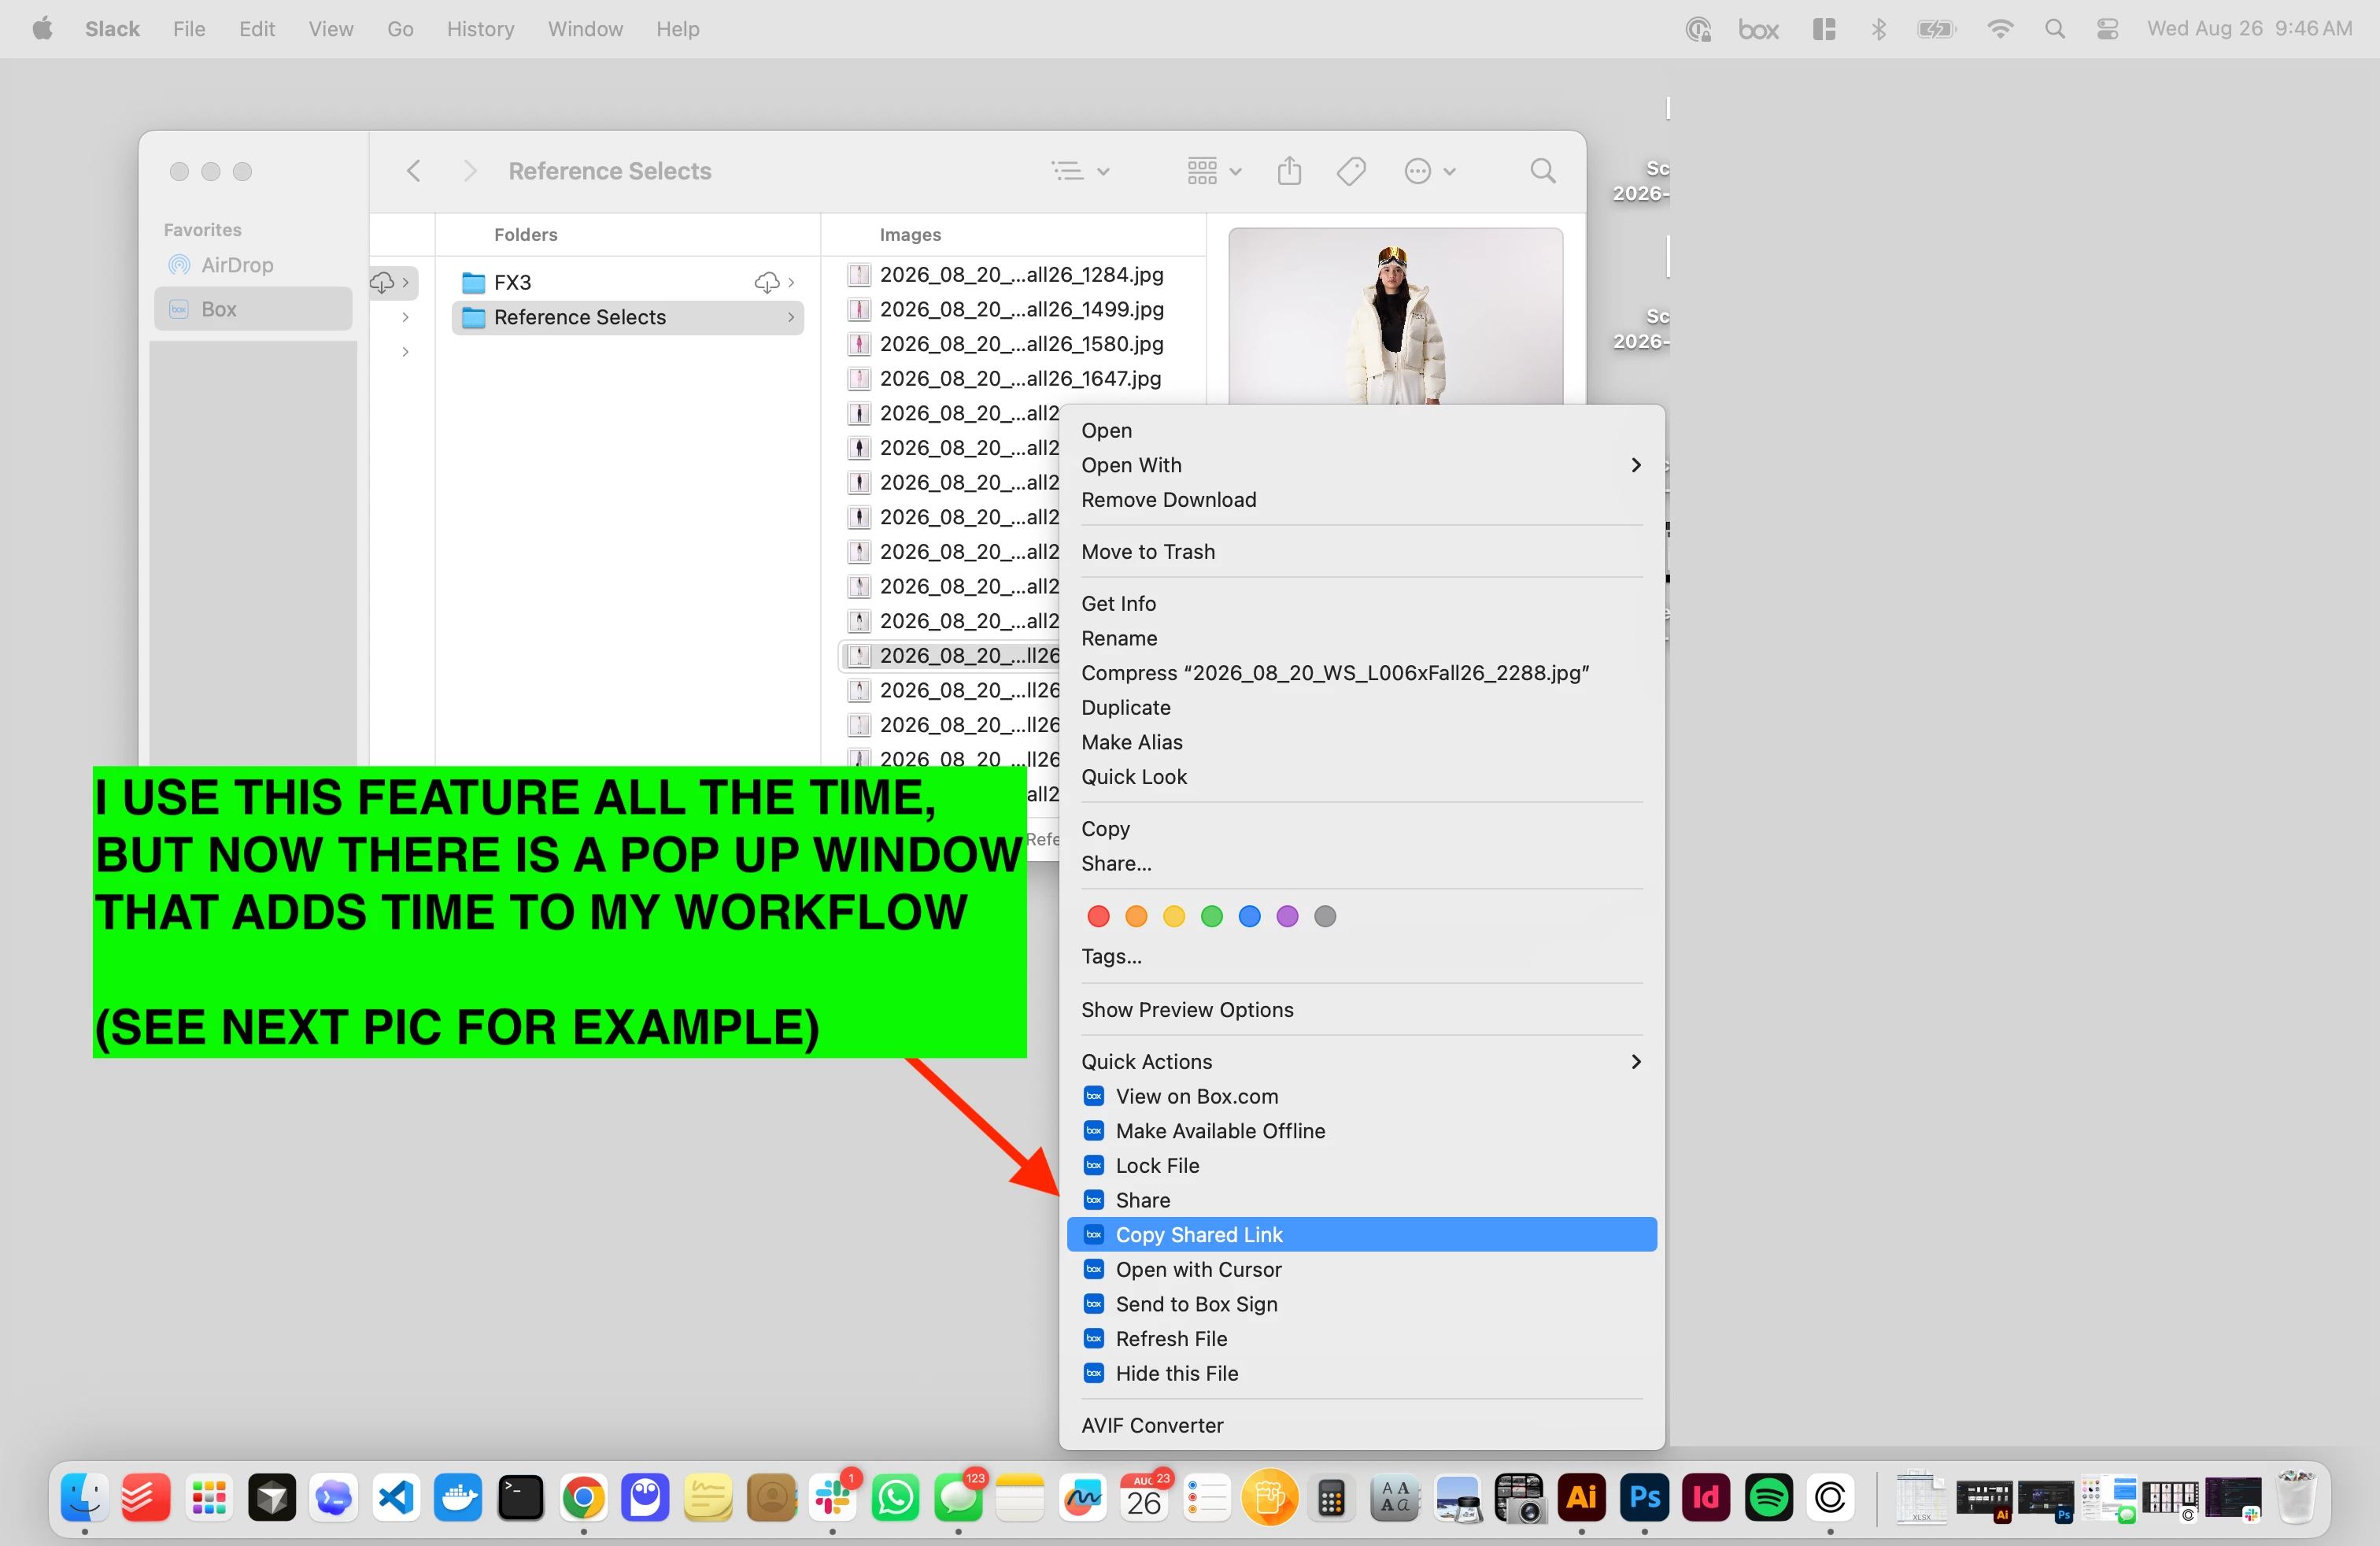This screenshot has height=1546, width=2380.
Task: Choose Move to Trash
Action: [x=1362, y=551]
